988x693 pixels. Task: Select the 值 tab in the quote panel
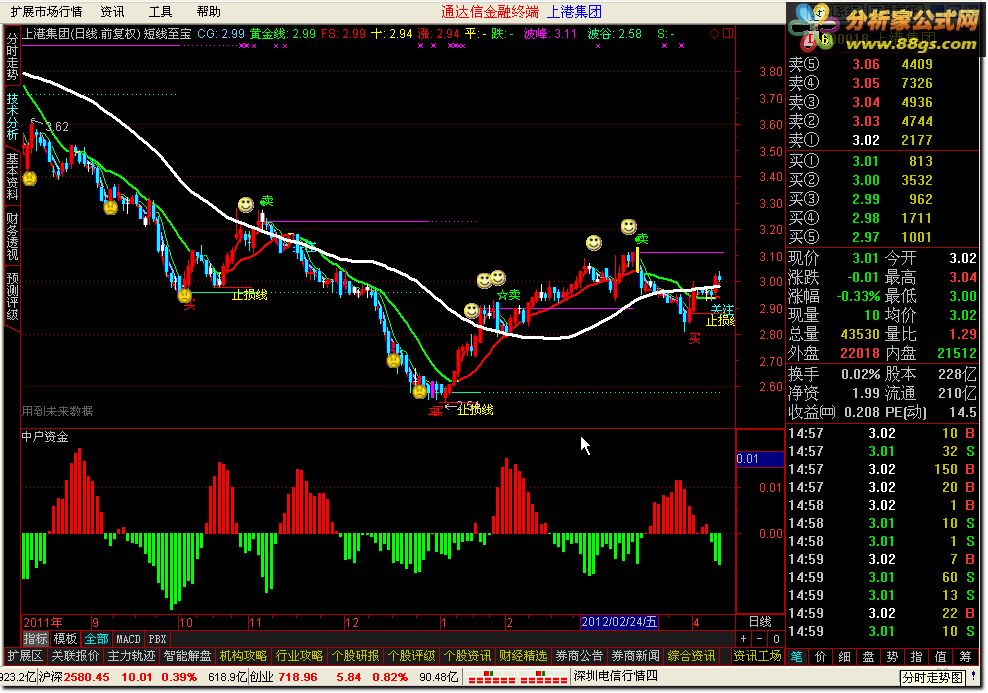pyautogui.click(x=941, y=656)
